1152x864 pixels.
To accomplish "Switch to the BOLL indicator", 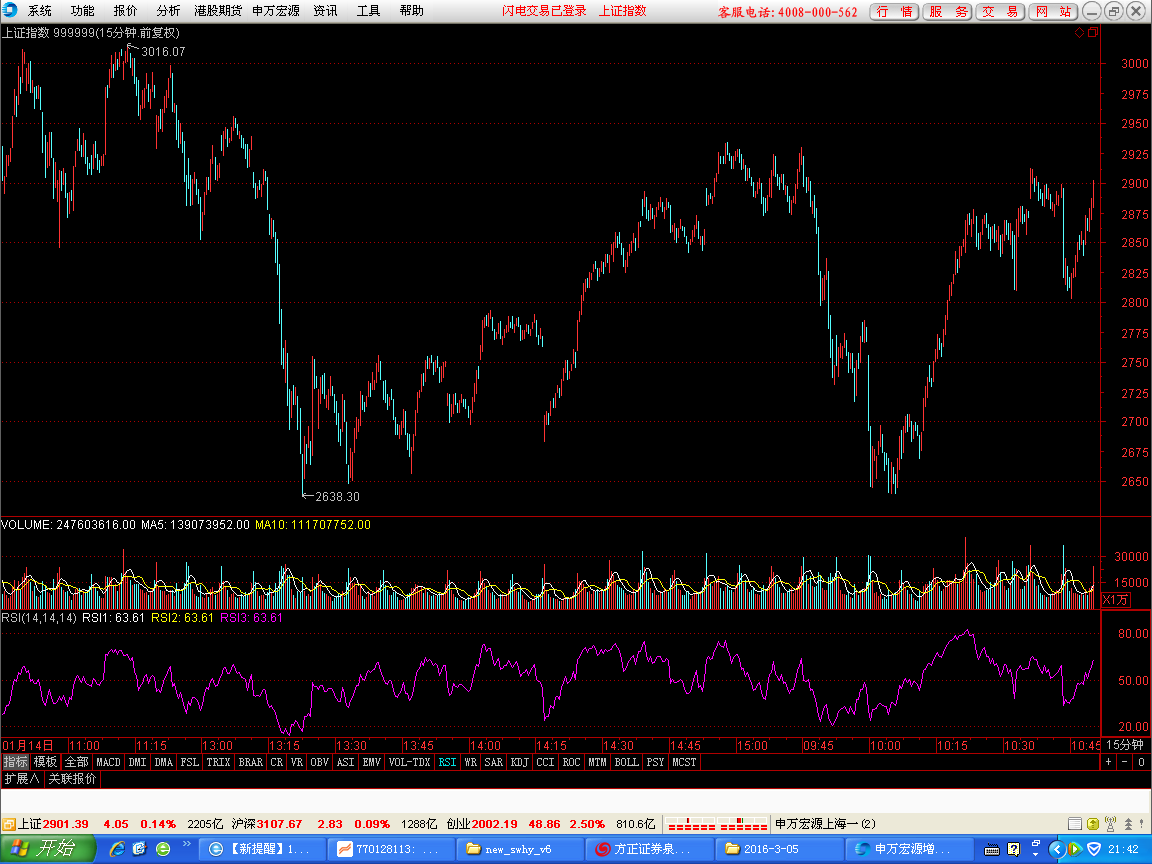I will (x=627, y=762).
